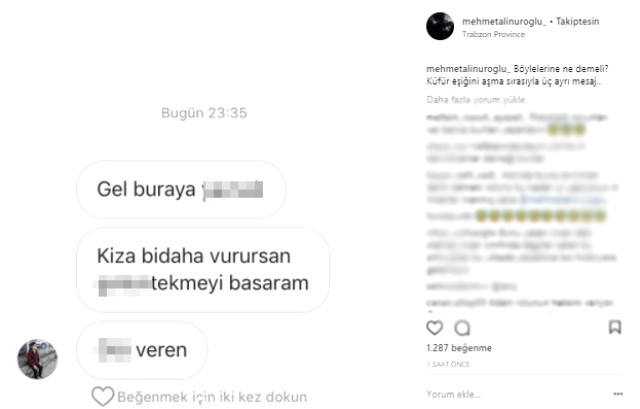Open the post author's round profile picture
The width and height of the screenshot is (640, 409).
[440, 26]
